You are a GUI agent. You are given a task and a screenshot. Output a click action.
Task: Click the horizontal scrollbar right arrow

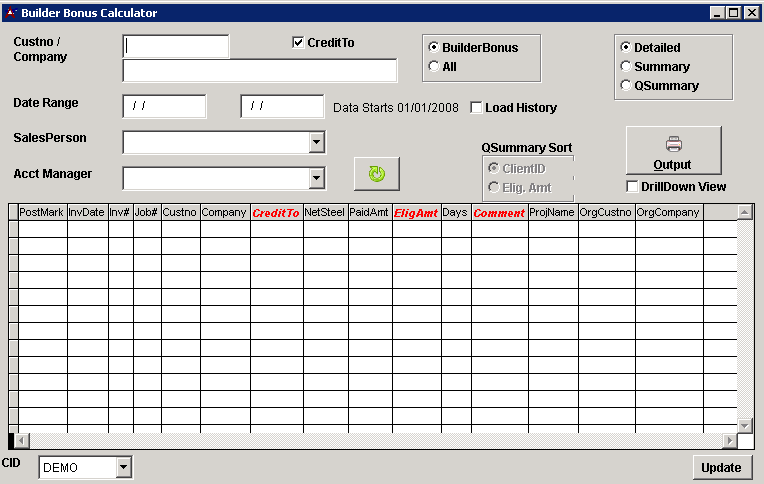pos(730,441)
